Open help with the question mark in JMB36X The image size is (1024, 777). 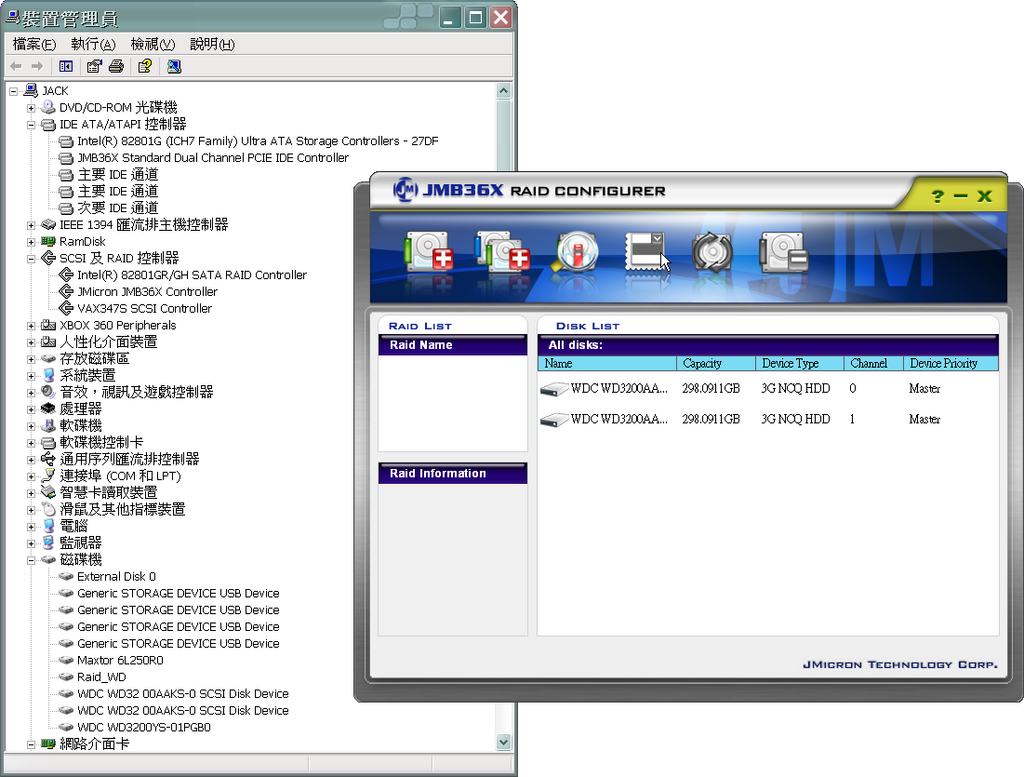click(938, 196)
